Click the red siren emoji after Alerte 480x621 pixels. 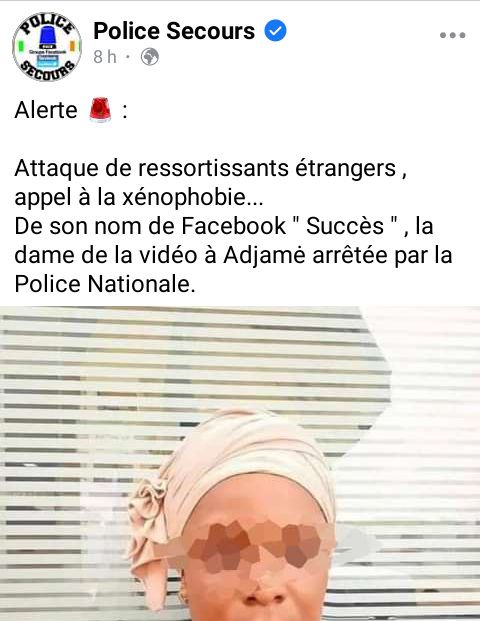click(x=100, y=110)
